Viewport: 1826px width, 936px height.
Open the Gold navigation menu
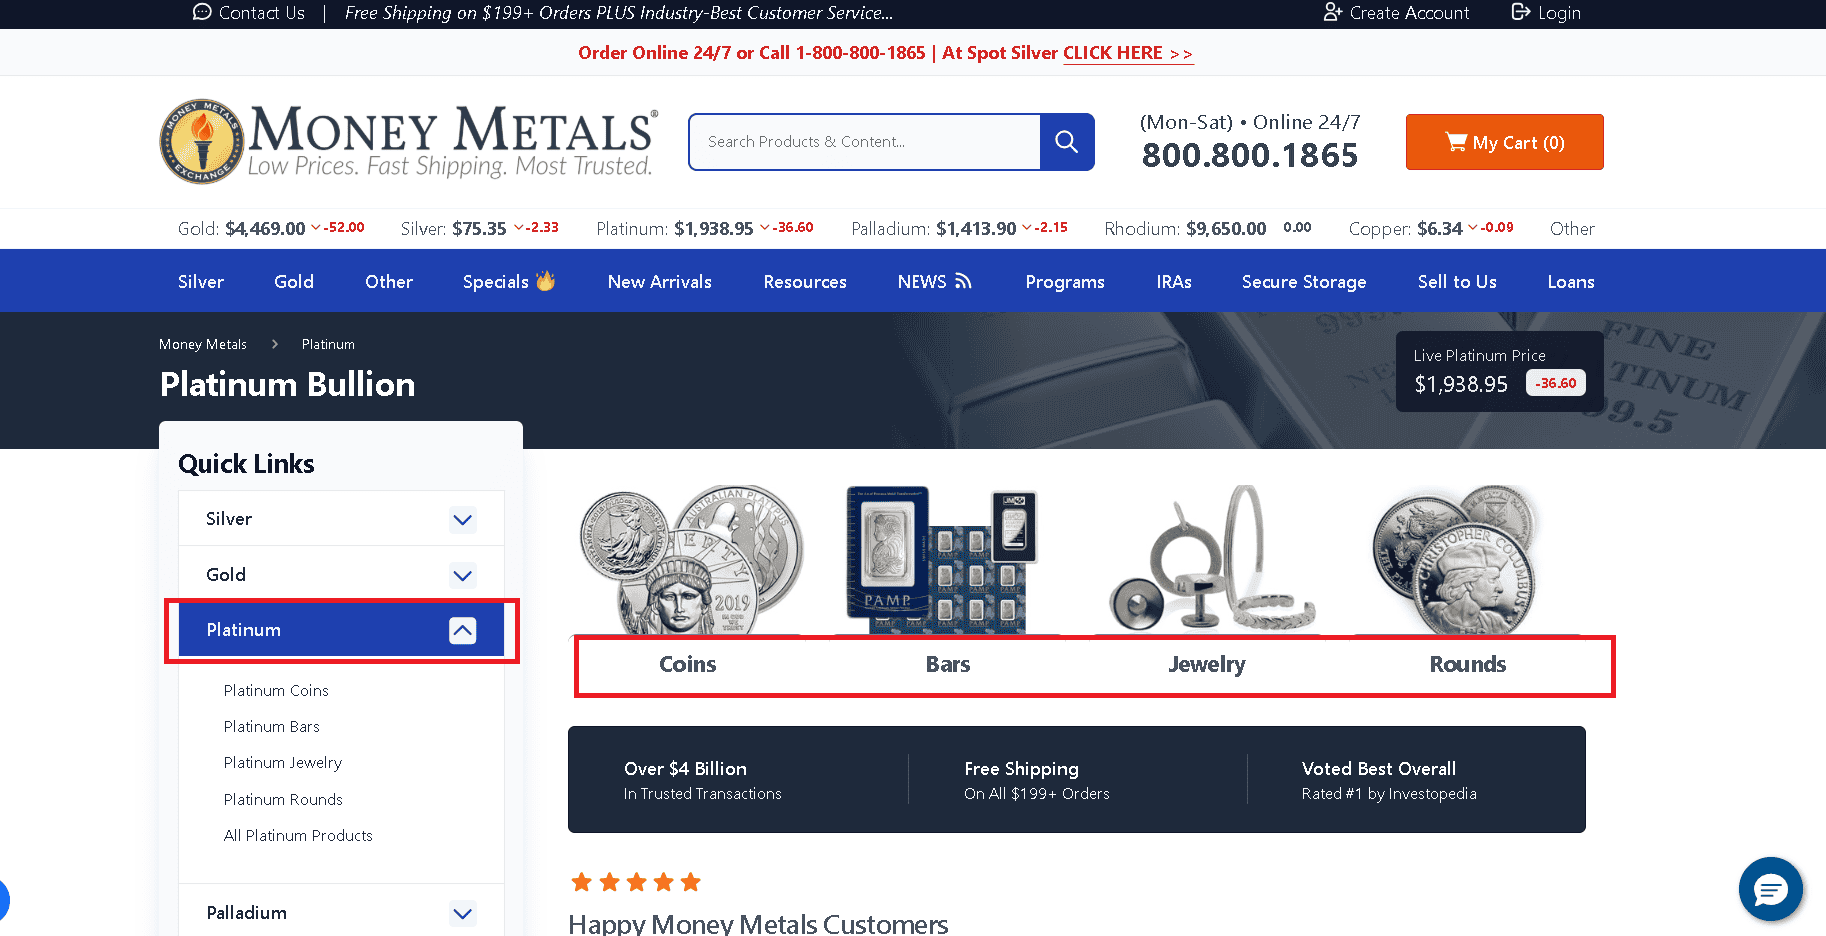coord(294,282)
